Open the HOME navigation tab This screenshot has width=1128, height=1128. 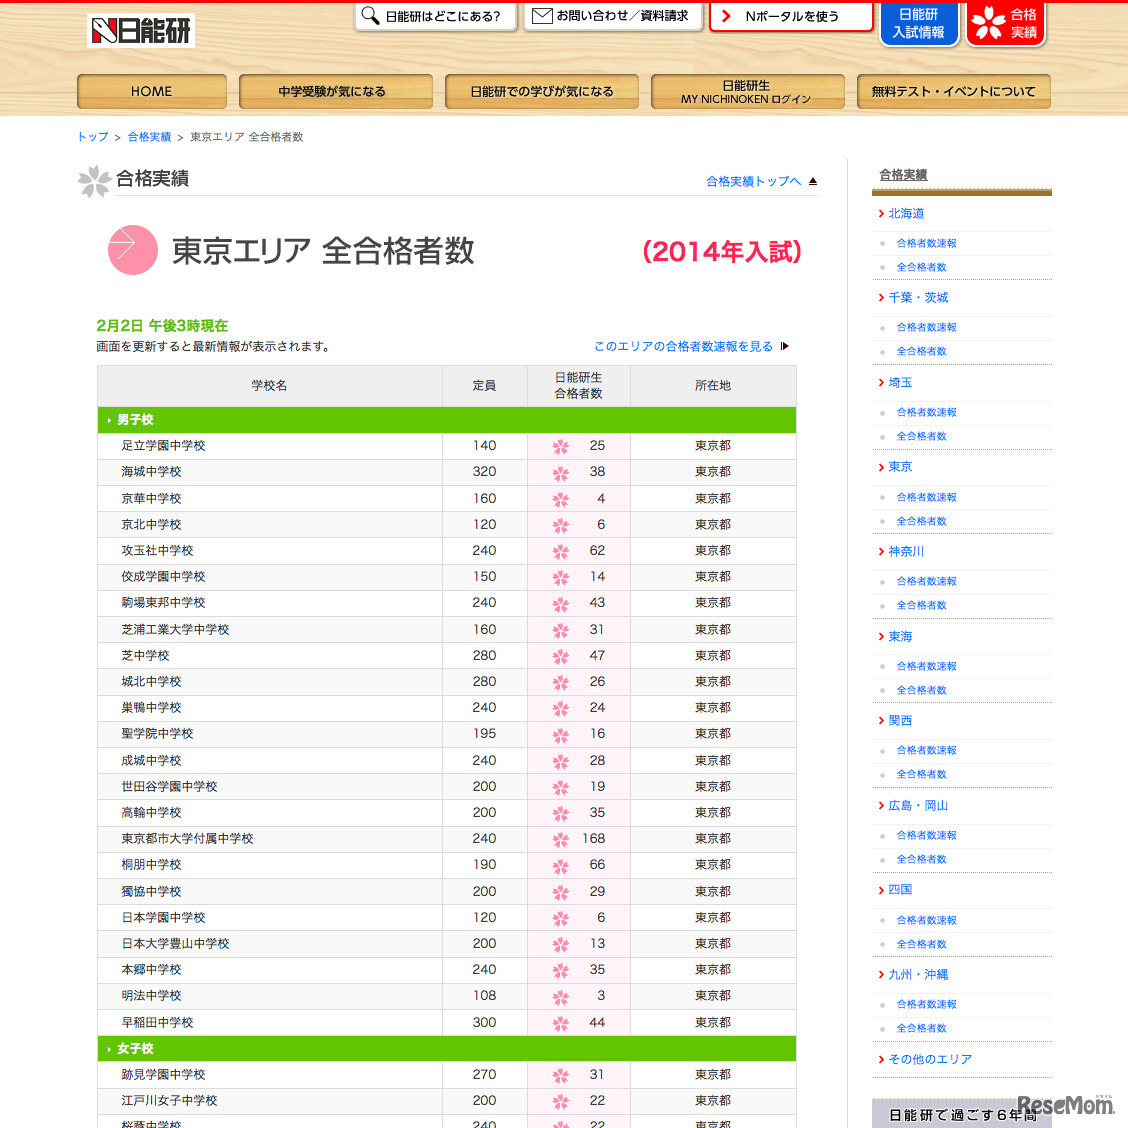151,91
